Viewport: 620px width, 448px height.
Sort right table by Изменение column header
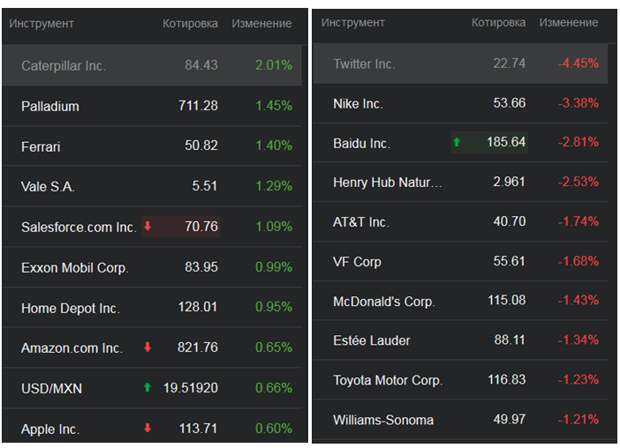pyautogui.click(x=568, y=23)
